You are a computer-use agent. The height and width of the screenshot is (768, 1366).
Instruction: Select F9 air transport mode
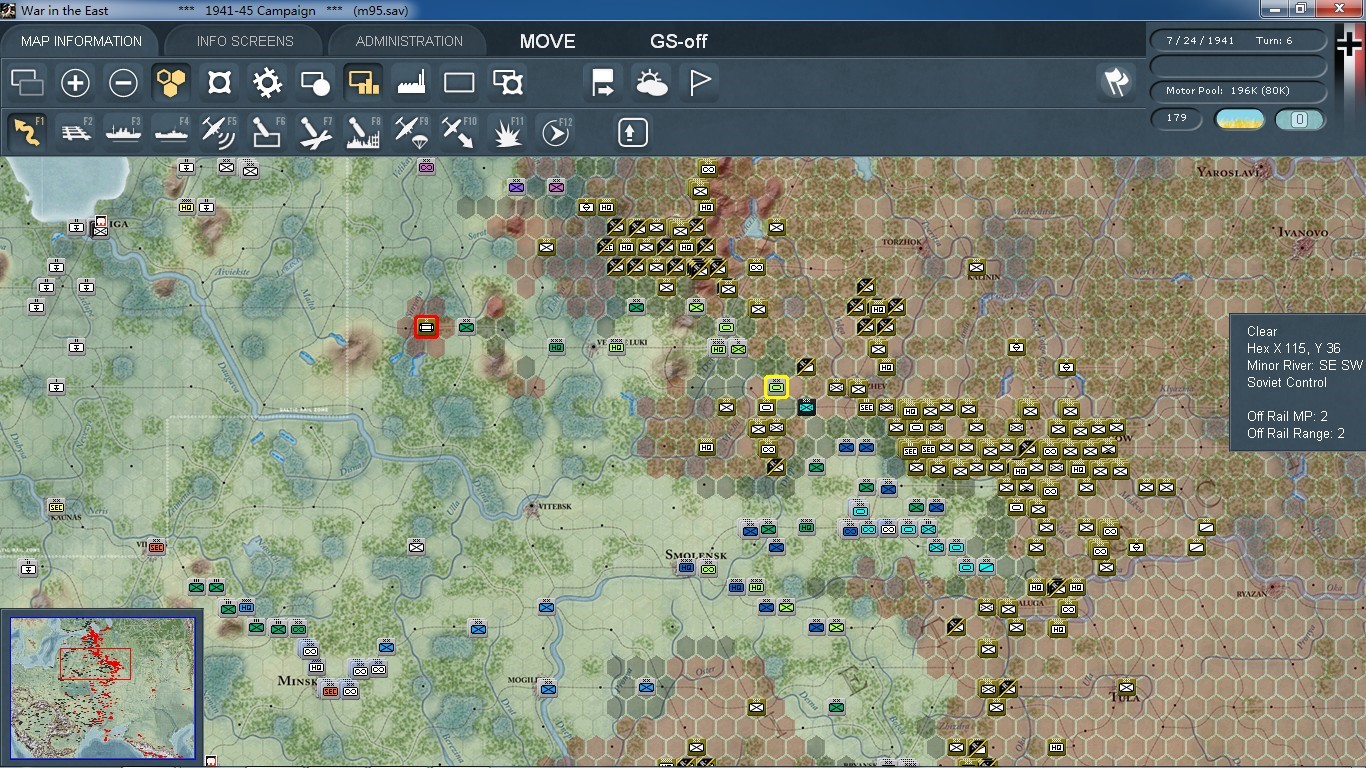(x=411, y=131)
